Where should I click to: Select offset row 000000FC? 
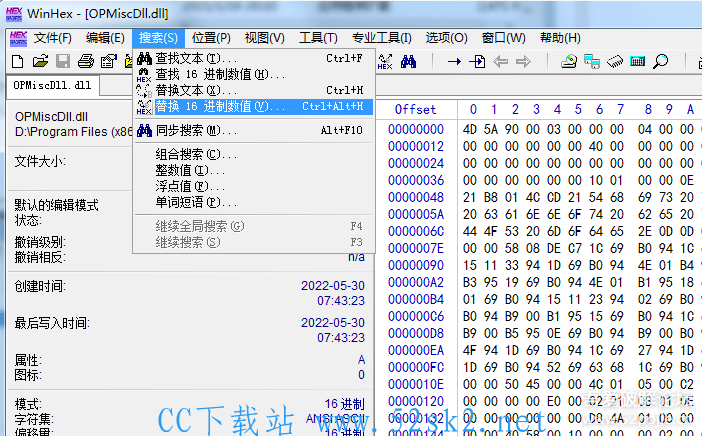416,368
